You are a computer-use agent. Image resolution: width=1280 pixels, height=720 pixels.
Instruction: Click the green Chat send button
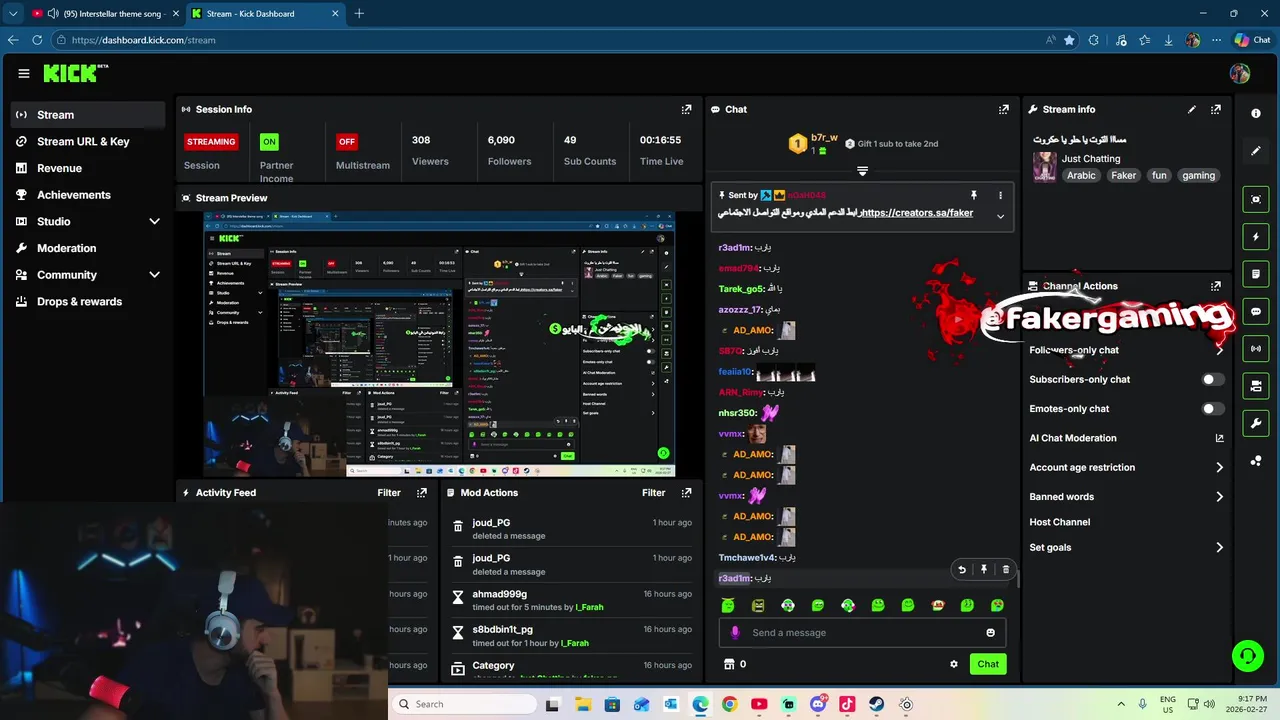[x=988, y=664]
